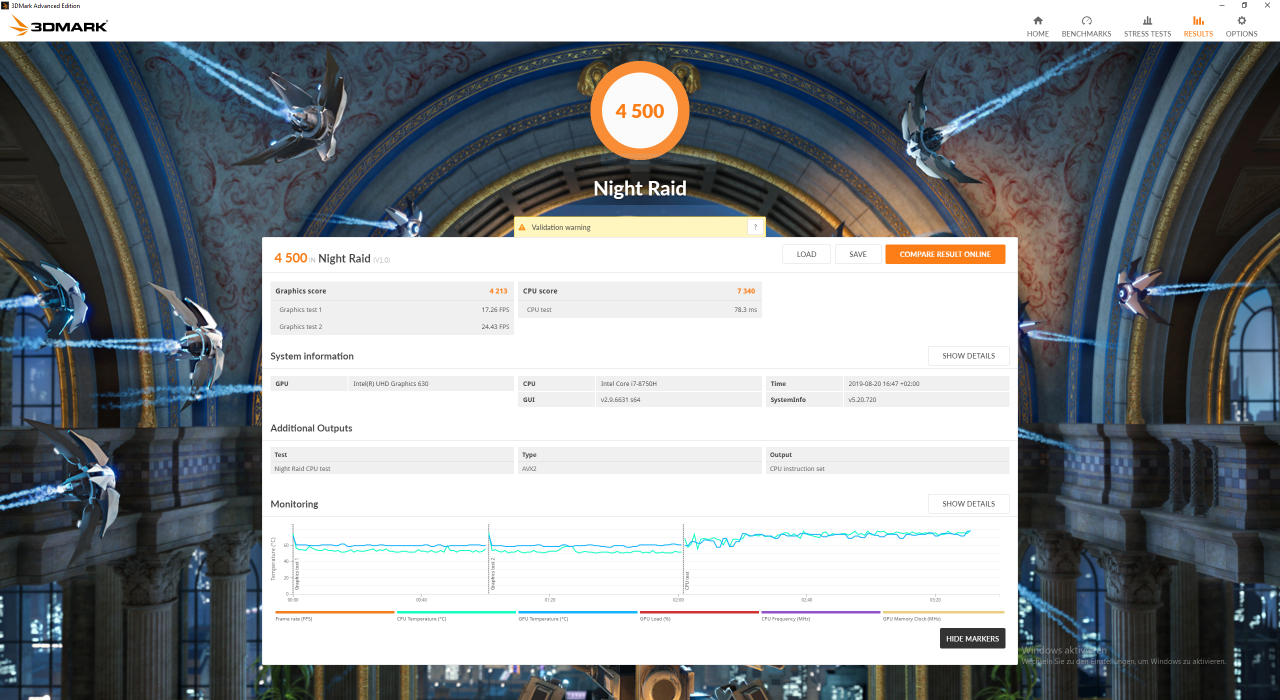This screenshot has height=700, width=1280.
Task: Click the CPU score value 7 340
Action: 746,291
